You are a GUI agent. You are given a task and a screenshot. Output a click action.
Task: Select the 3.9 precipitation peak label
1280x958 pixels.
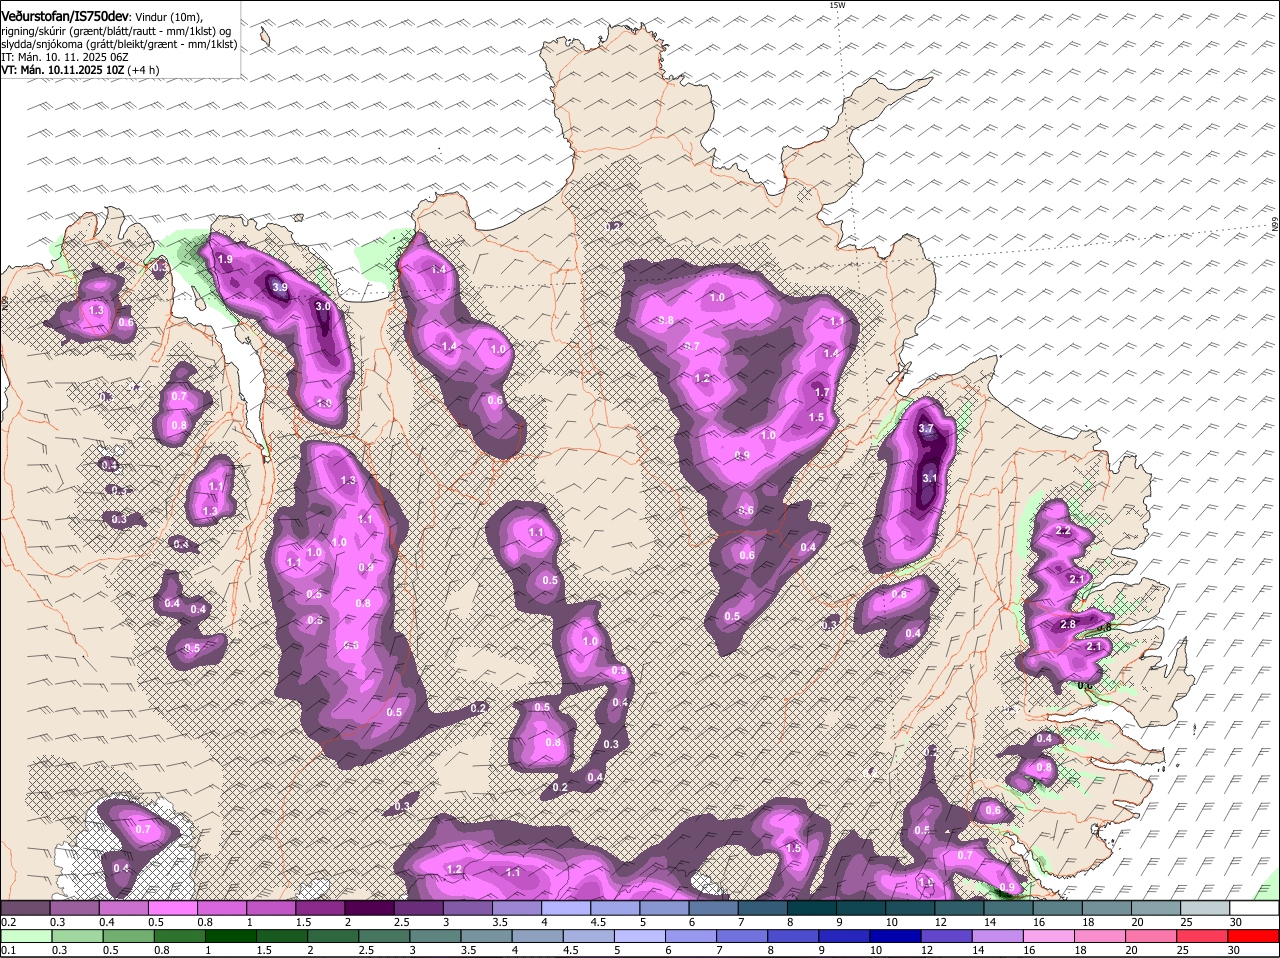280,287
